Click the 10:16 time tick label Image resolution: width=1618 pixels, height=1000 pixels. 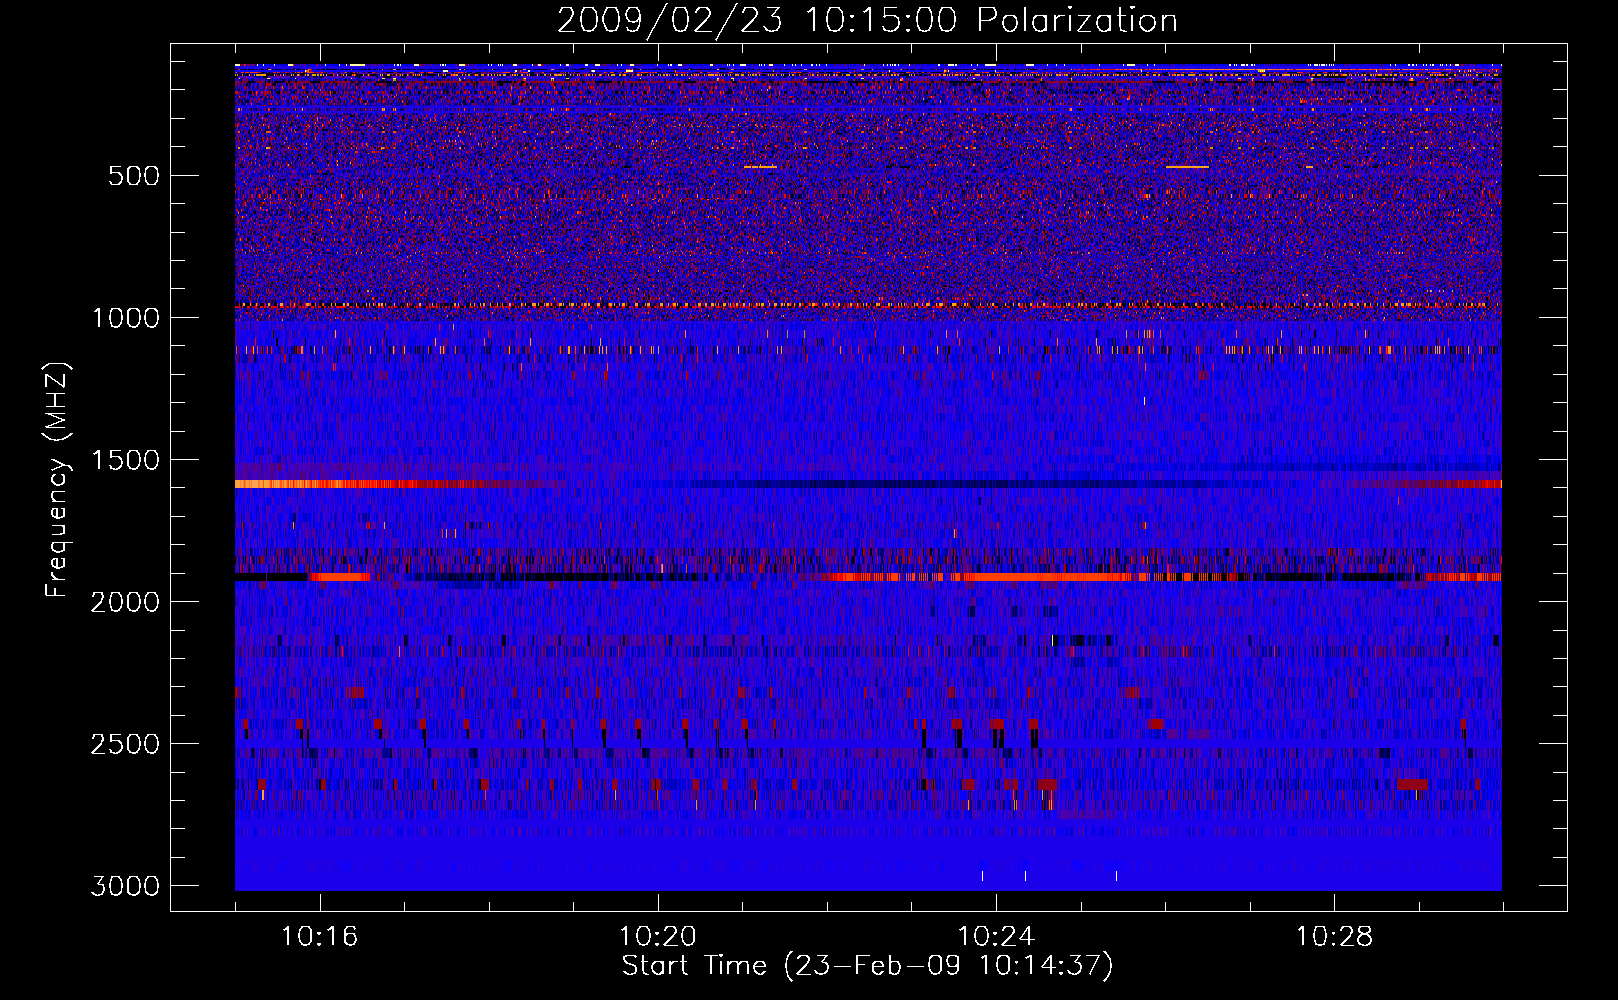320,937
